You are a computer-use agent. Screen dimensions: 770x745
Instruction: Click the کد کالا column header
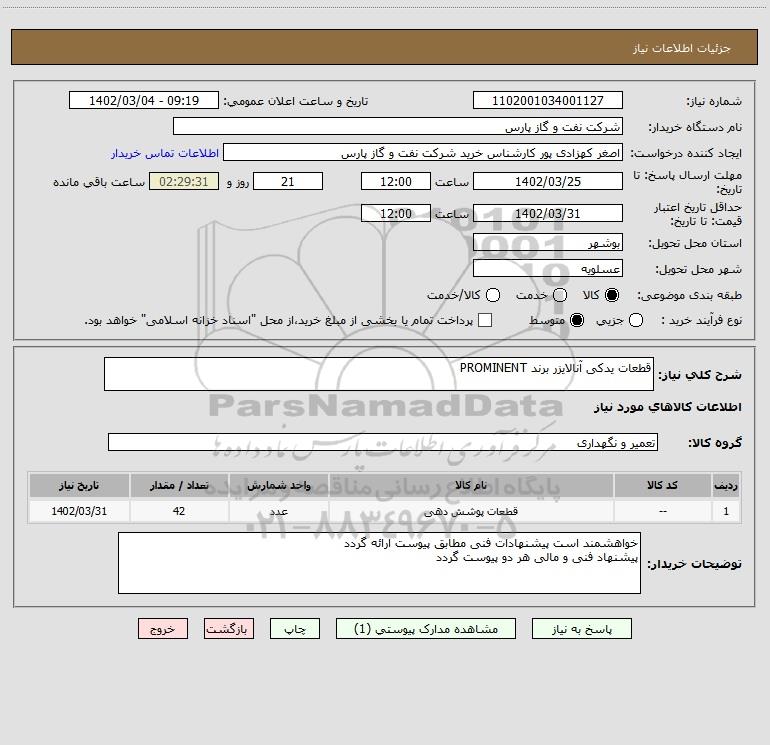[662, 485]
